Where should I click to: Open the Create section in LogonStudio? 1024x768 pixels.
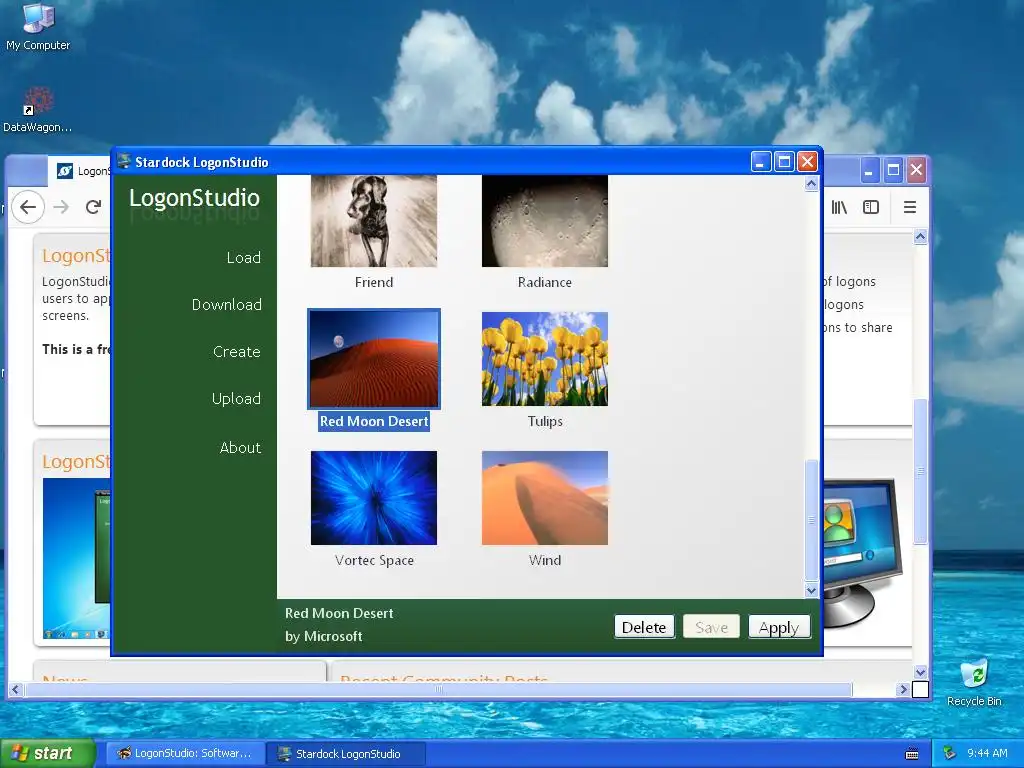236,352
